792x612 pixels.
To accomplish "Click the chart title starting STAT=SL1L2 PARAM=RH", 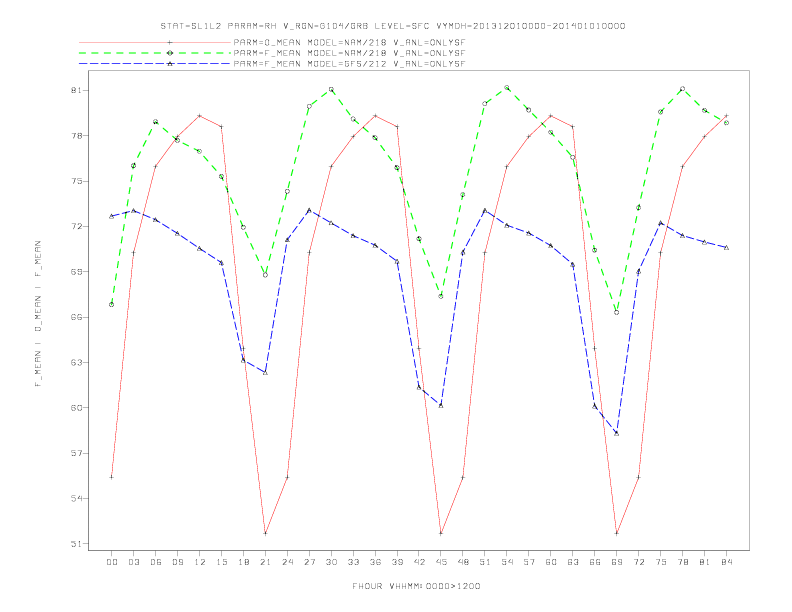I will pos(392,26).
